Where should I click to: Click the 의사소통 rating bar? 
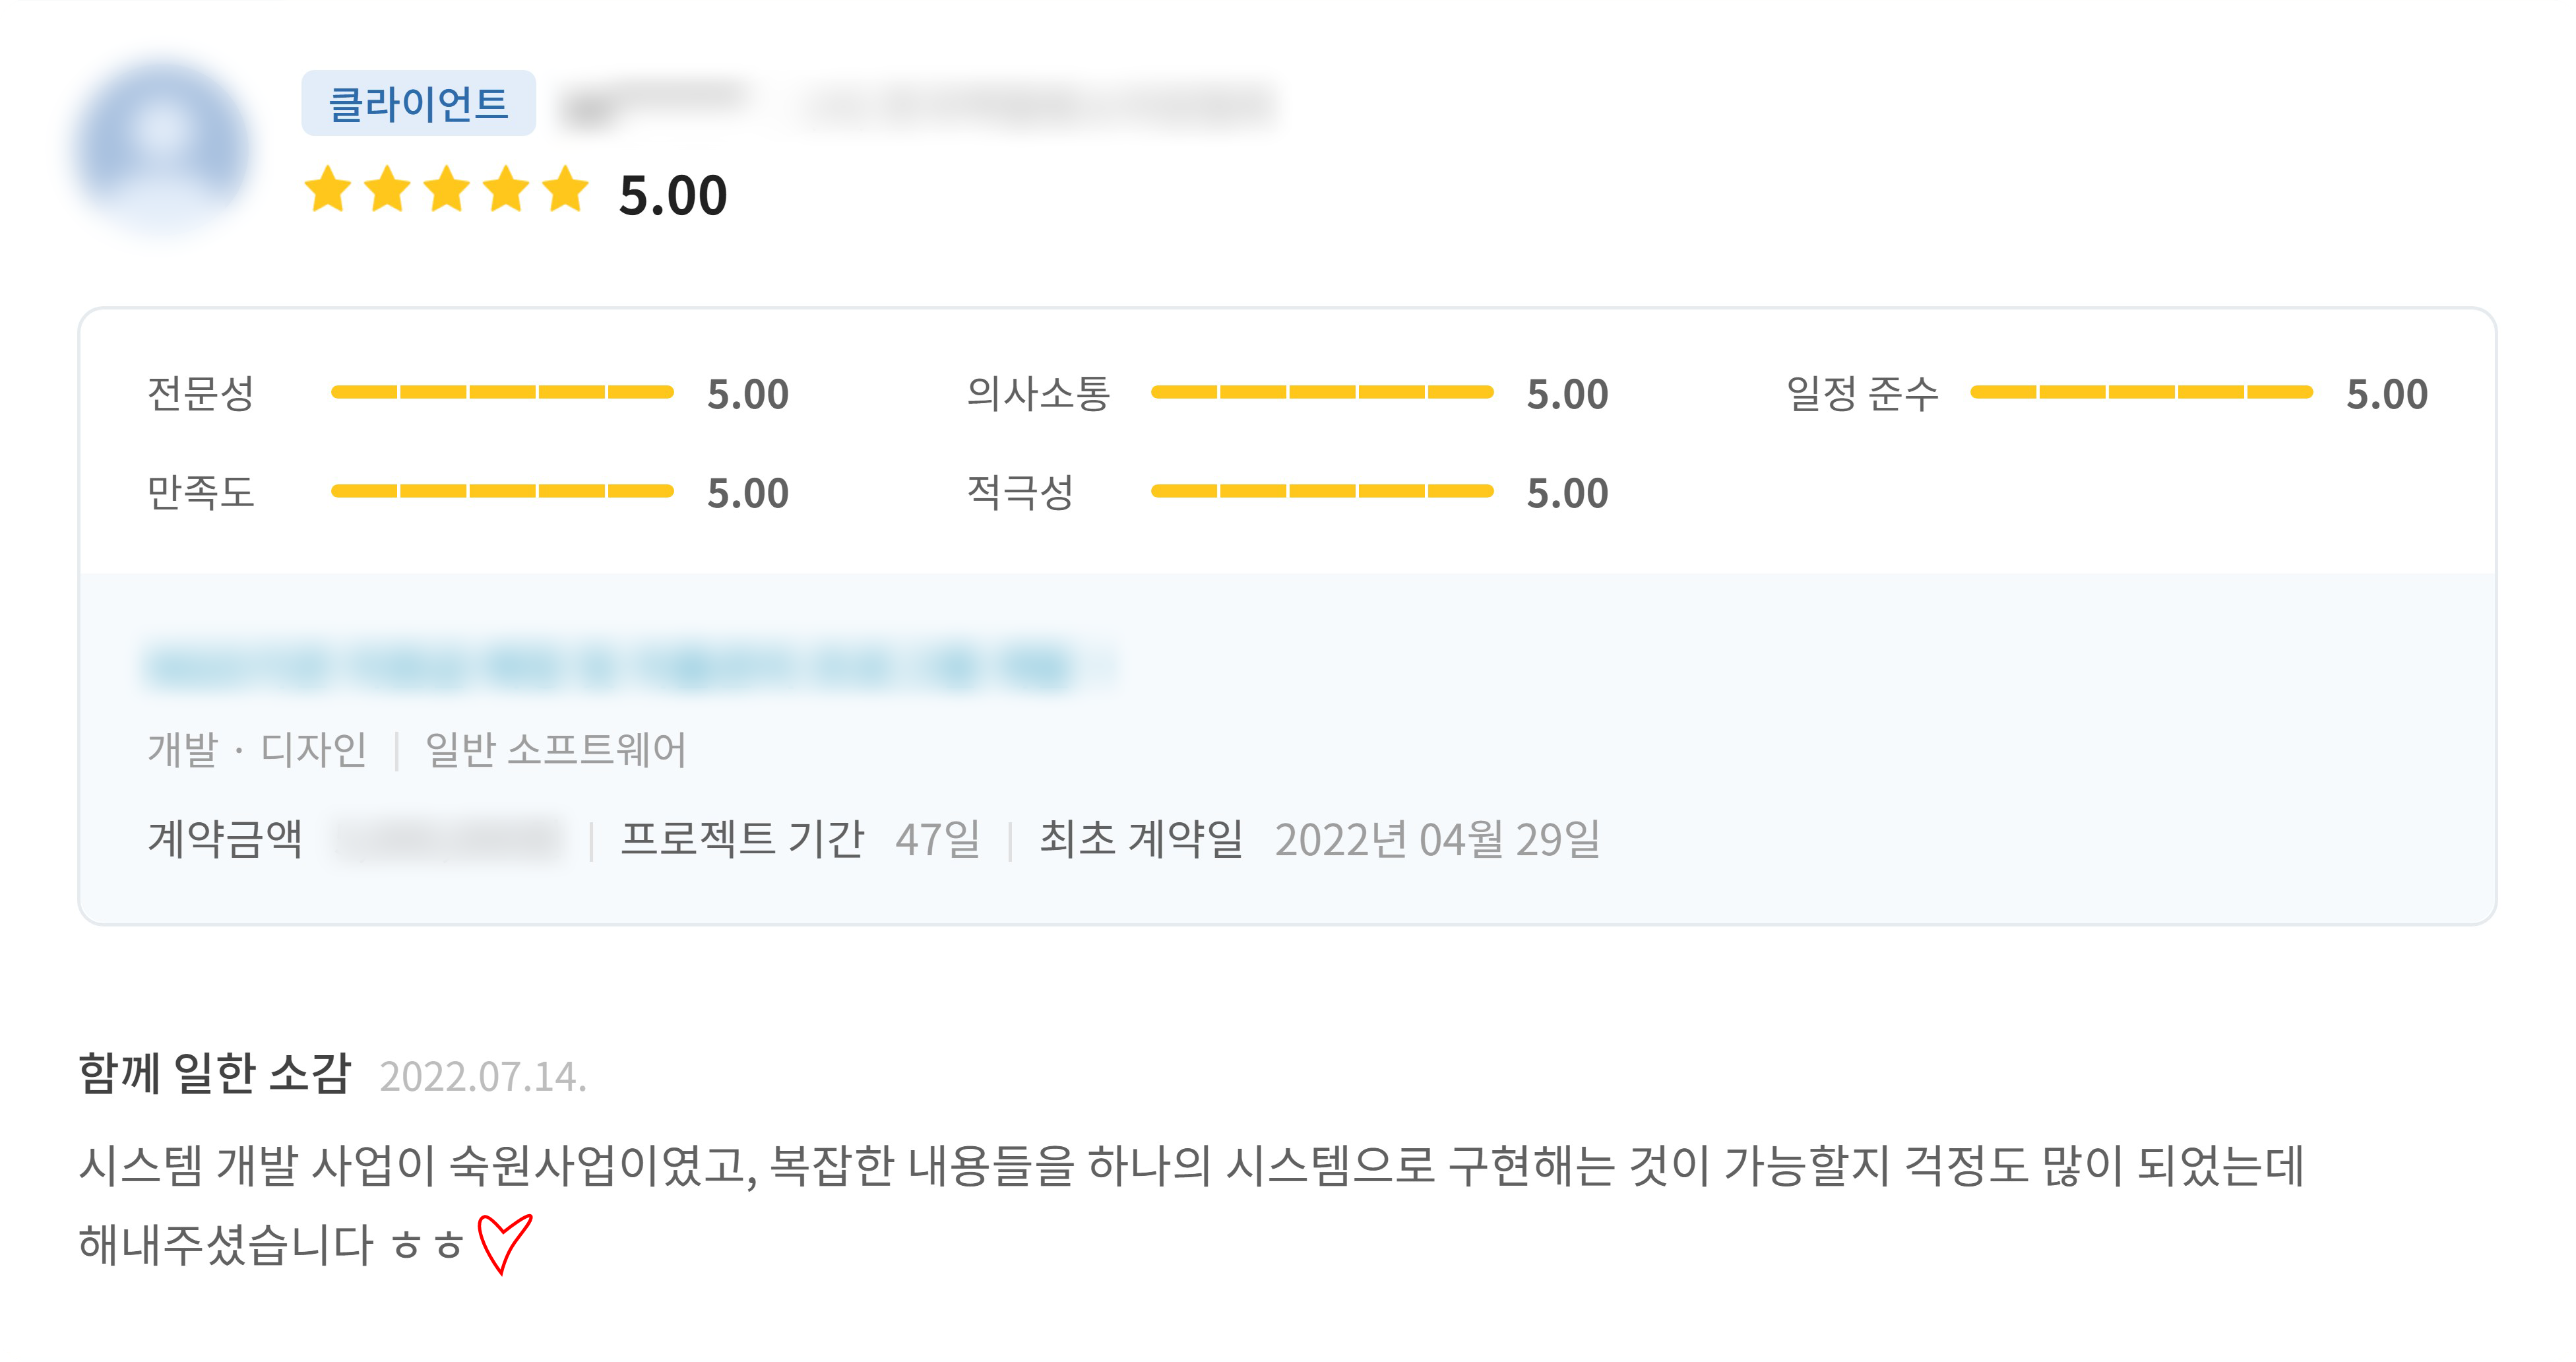(x=1321, y=392)
